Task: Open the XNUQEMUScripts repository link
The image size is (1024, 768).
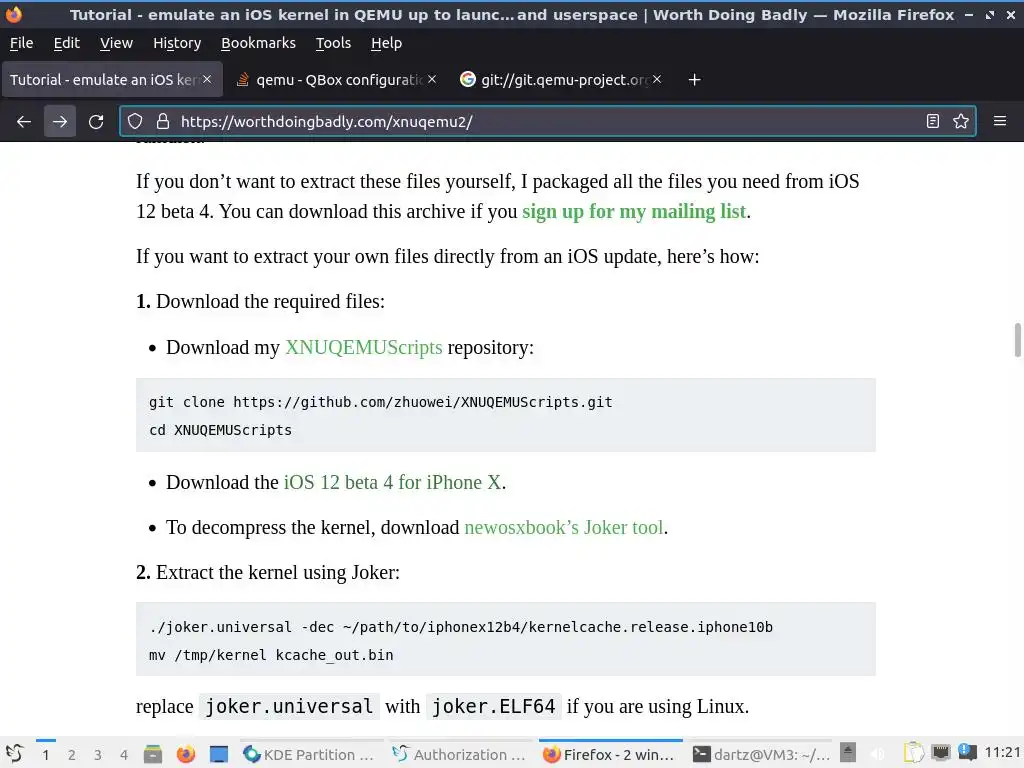Action: pos(364,347)
